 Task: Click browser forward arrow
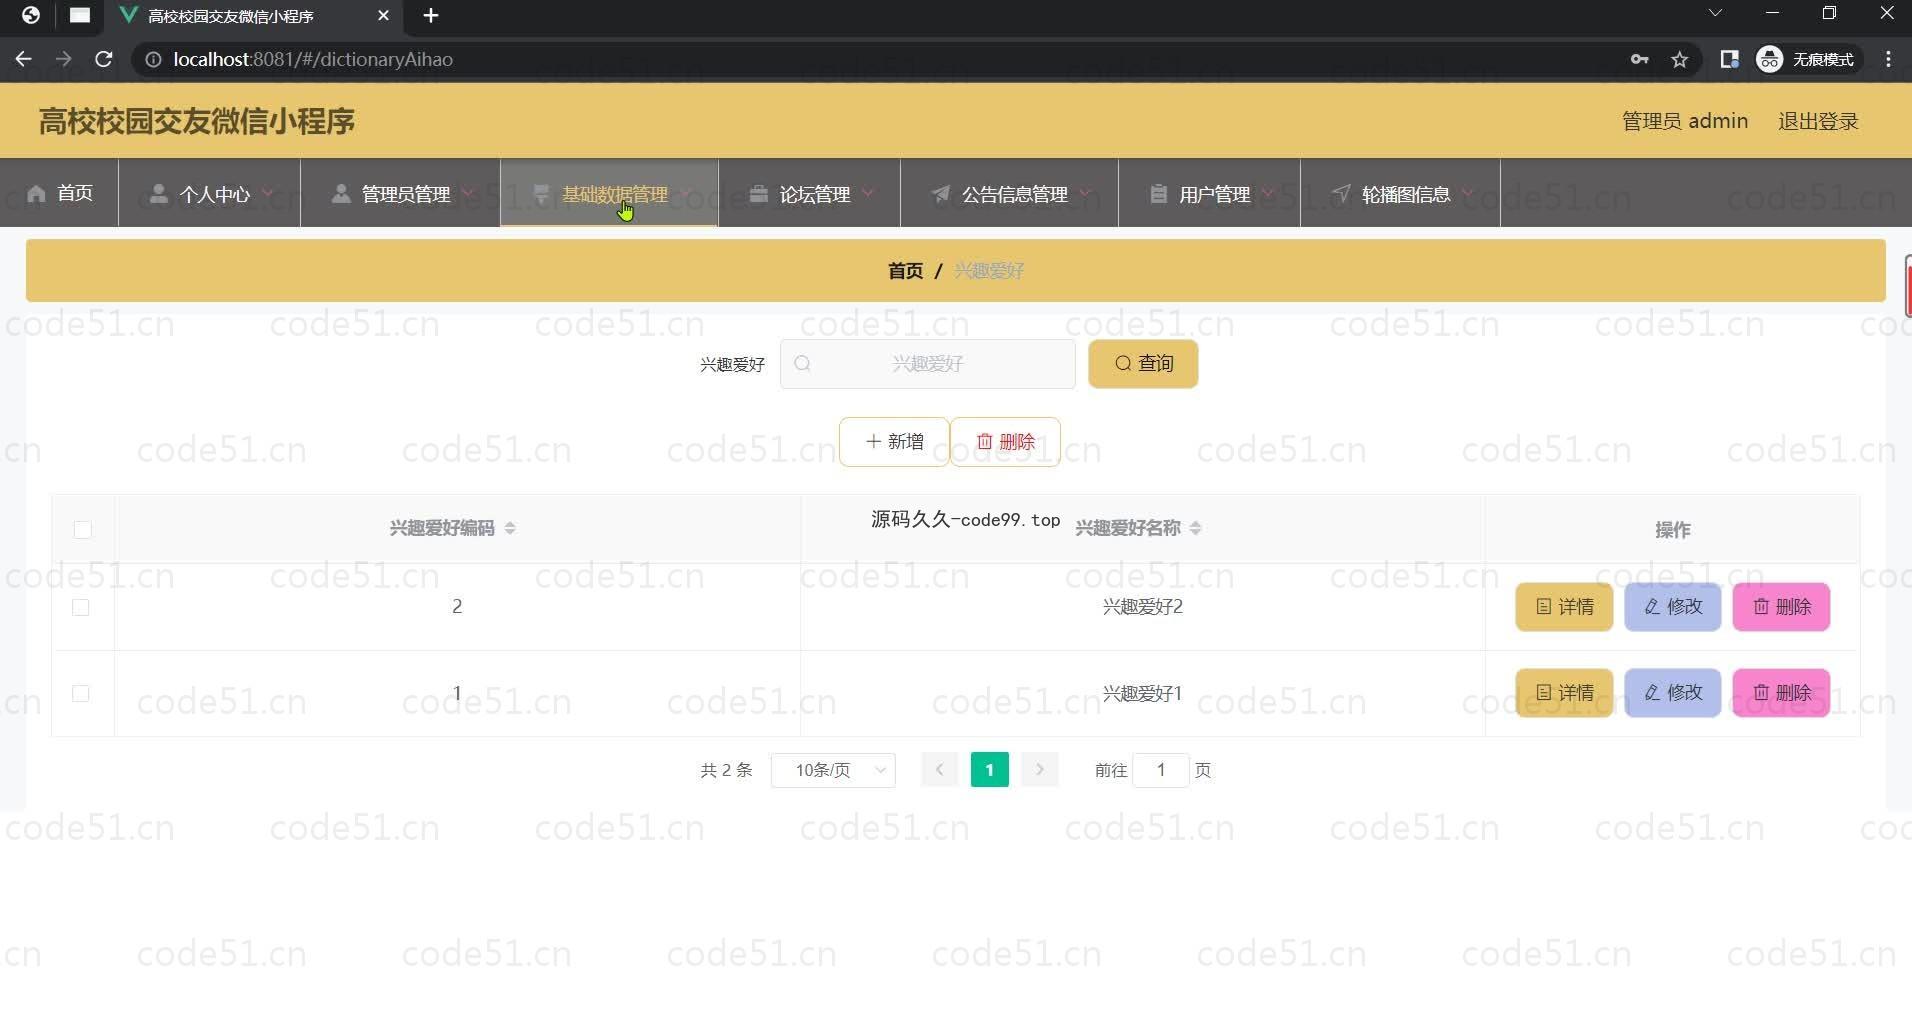tap(63, 59)
